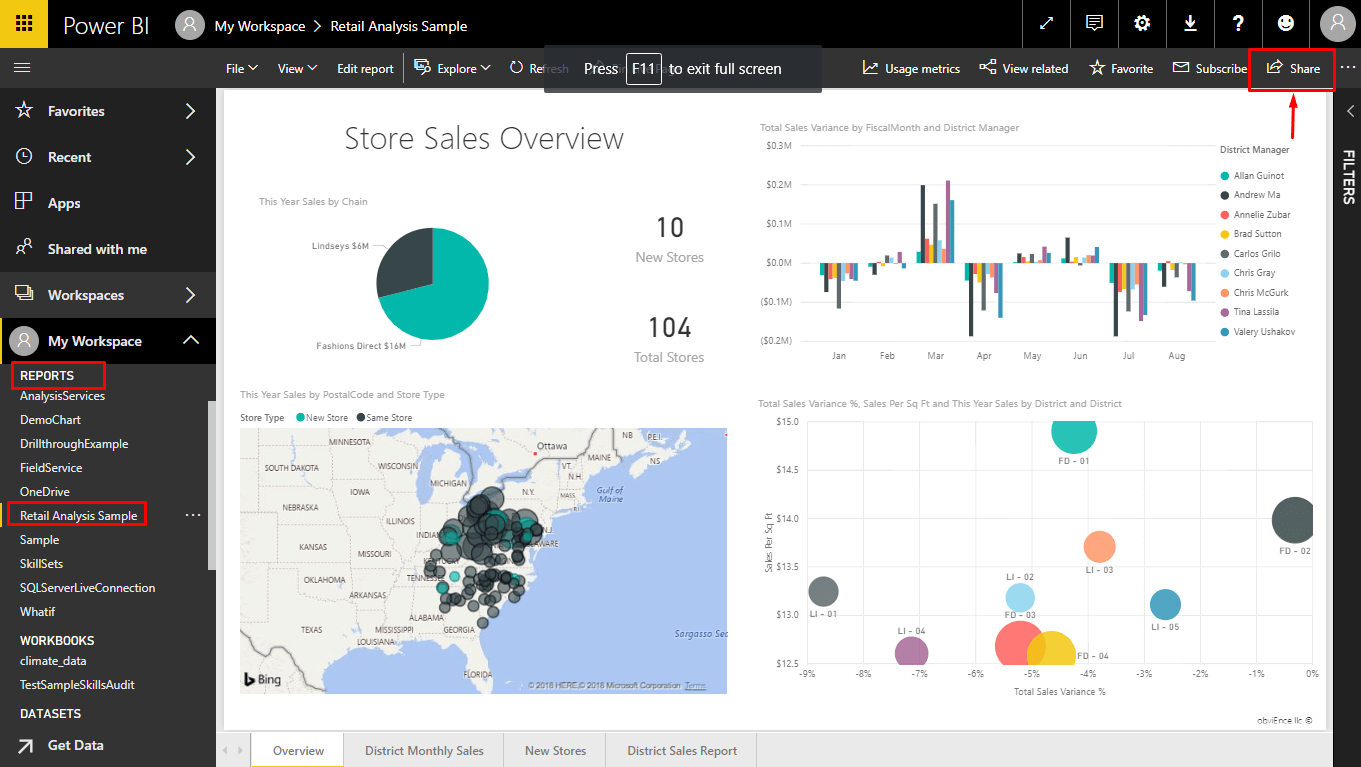1361x767 pixels.
Task: Click My Workspace in breadcrumb
Action: [x=260, y=26]
